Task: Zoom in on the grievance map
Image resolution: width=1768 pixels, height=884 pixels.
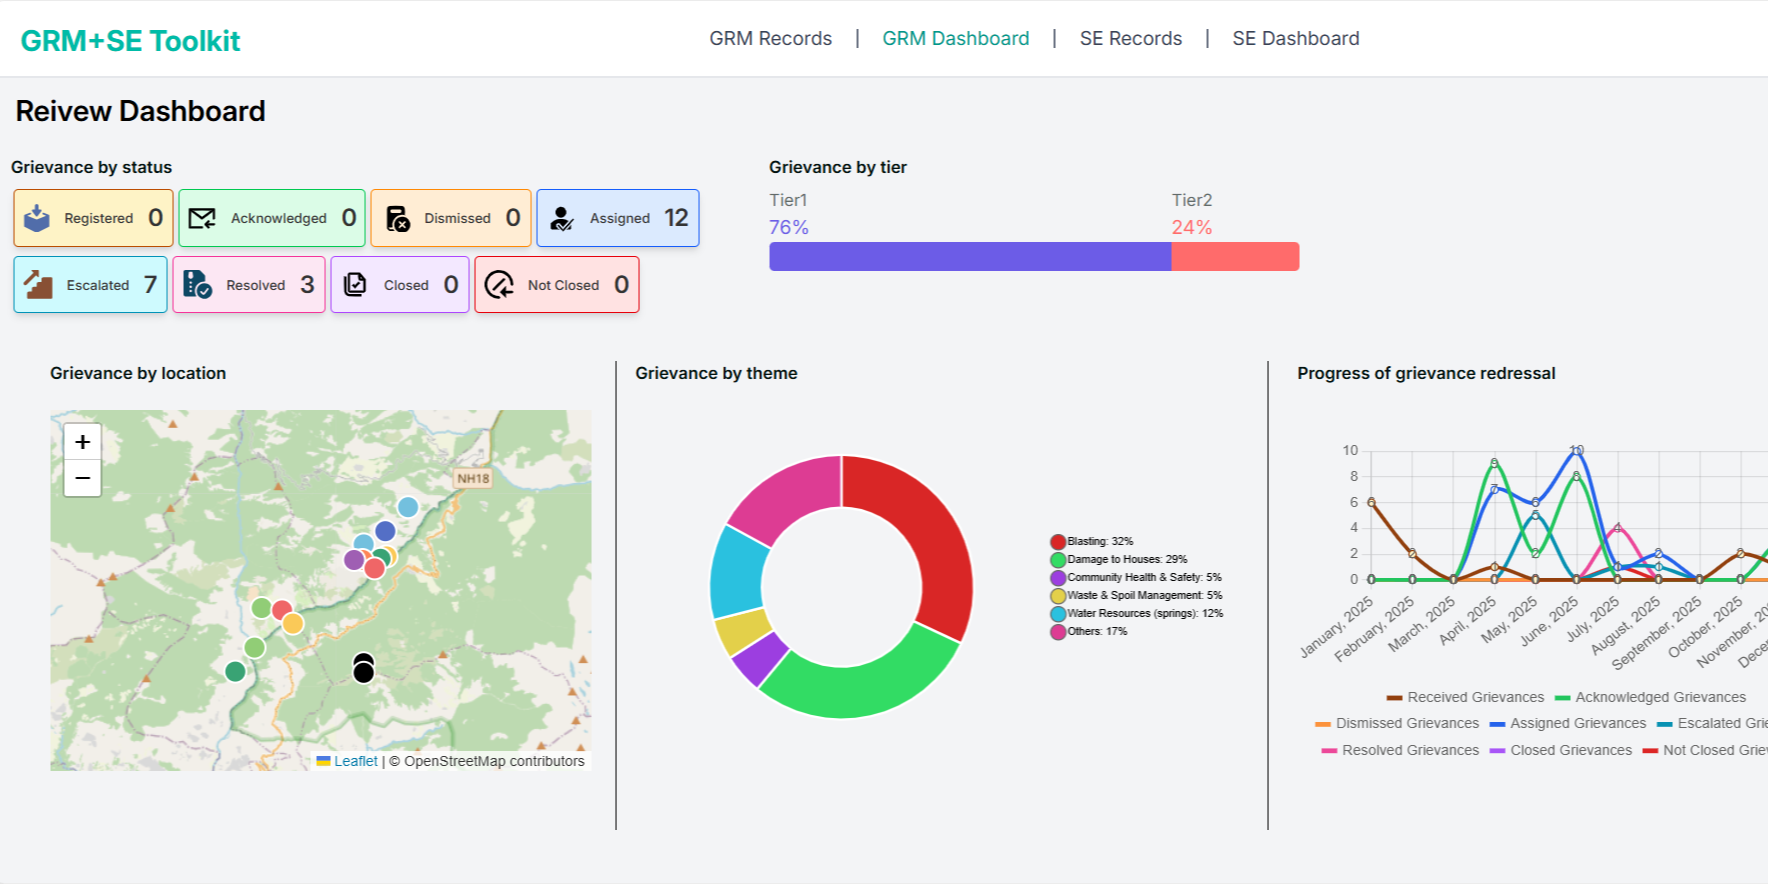Action: (x=83, y=441)
